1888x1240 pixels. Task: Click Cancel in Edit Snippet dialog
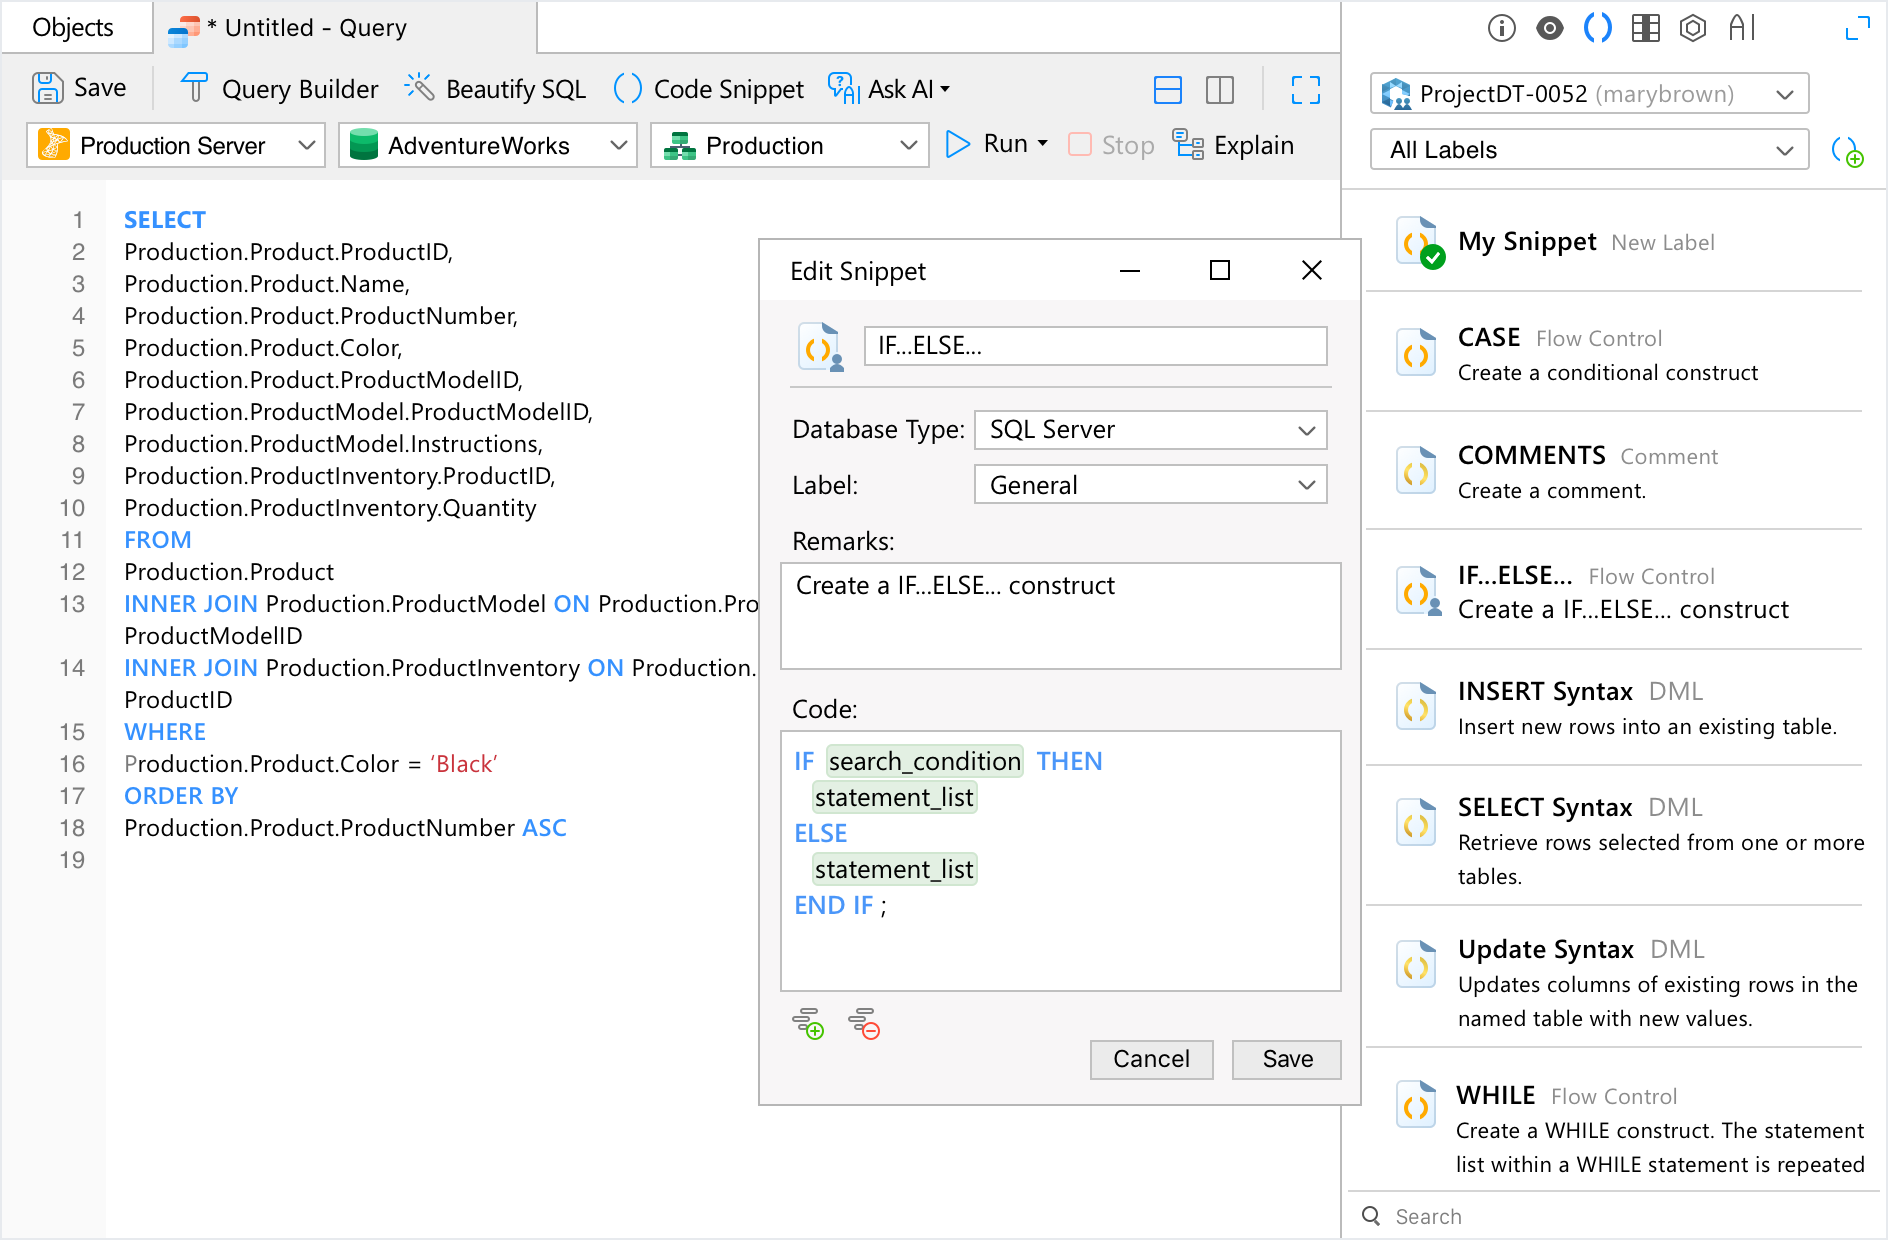[x=1151, y=1059]
